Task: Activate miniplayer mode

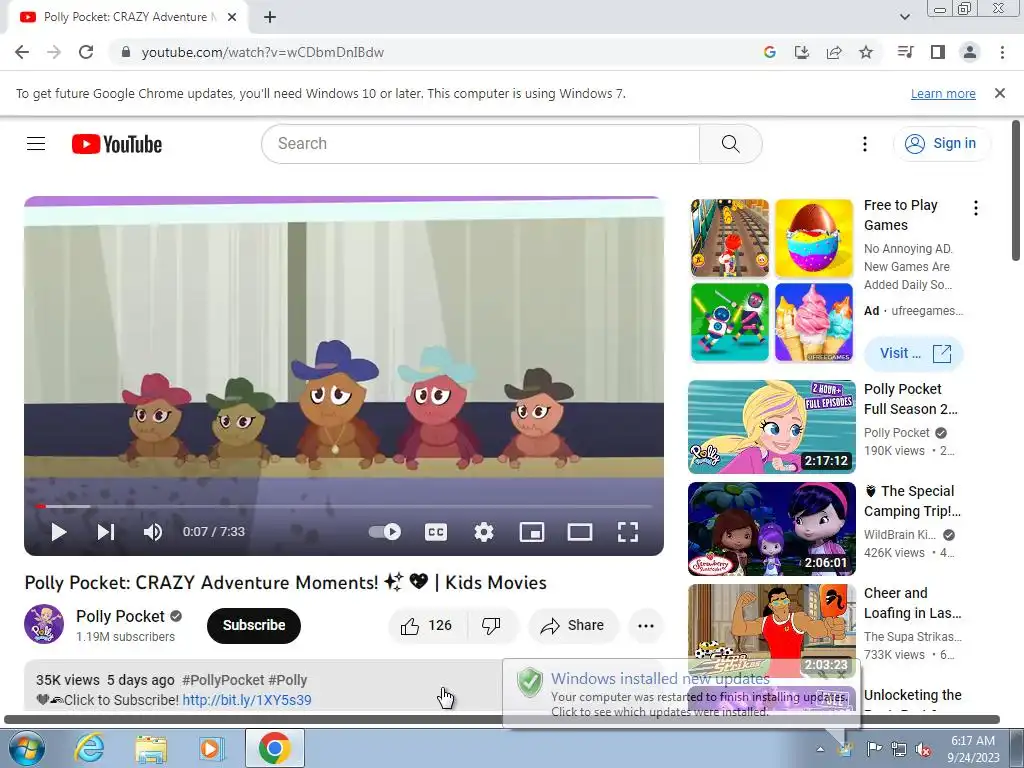Action: pyautogui.click(x=532, y=532)
